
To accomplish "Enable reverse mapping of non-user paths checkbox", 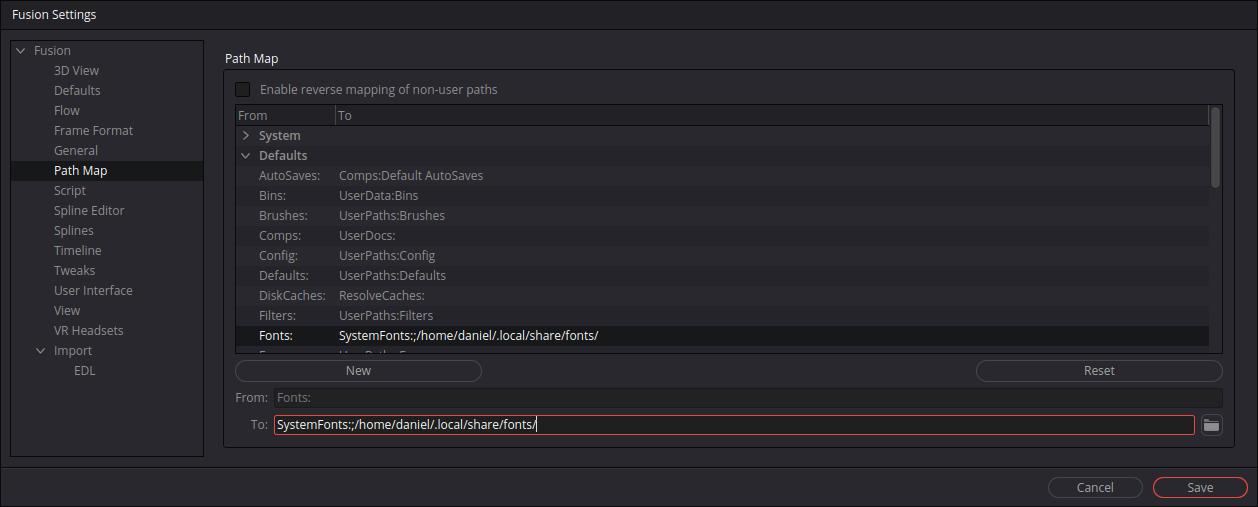I will (243, 90).
